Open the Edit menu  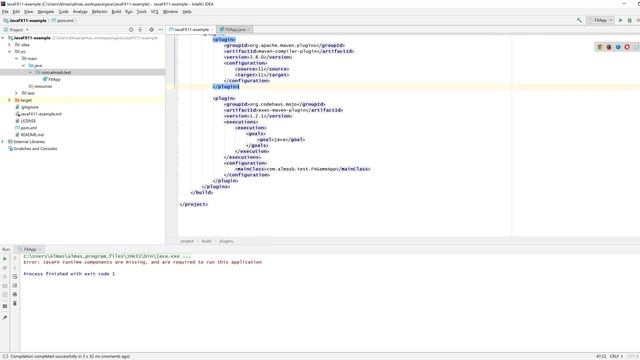coord(16,12)
